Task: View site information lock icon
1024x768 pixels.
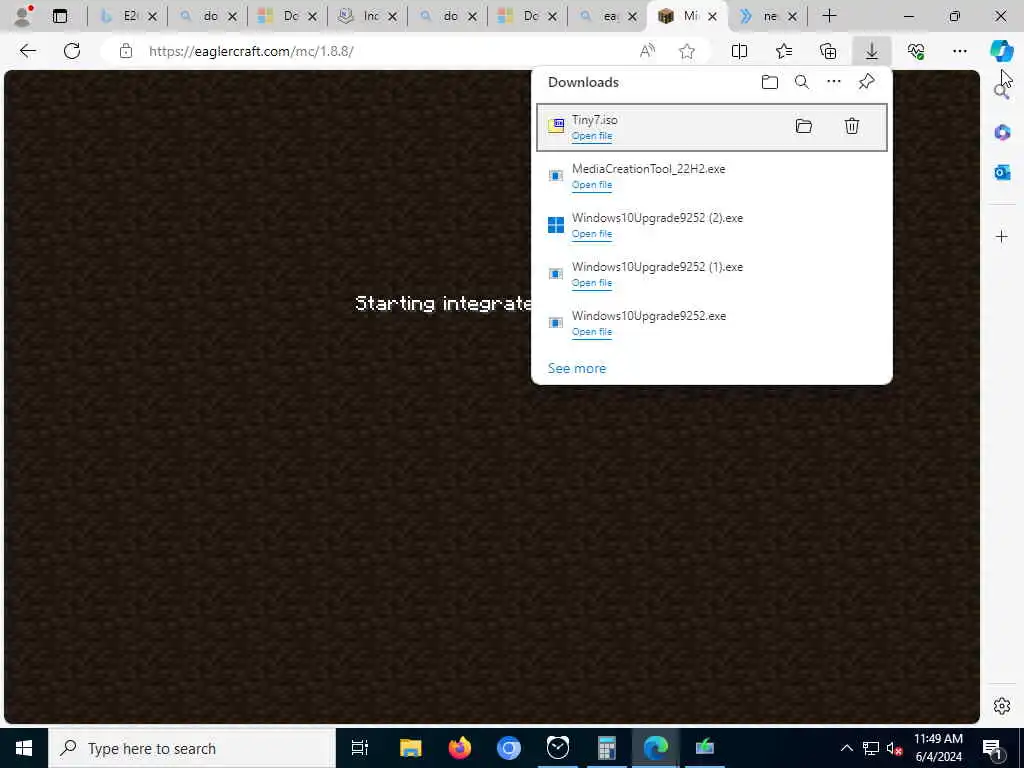Action: coord(125,51)
